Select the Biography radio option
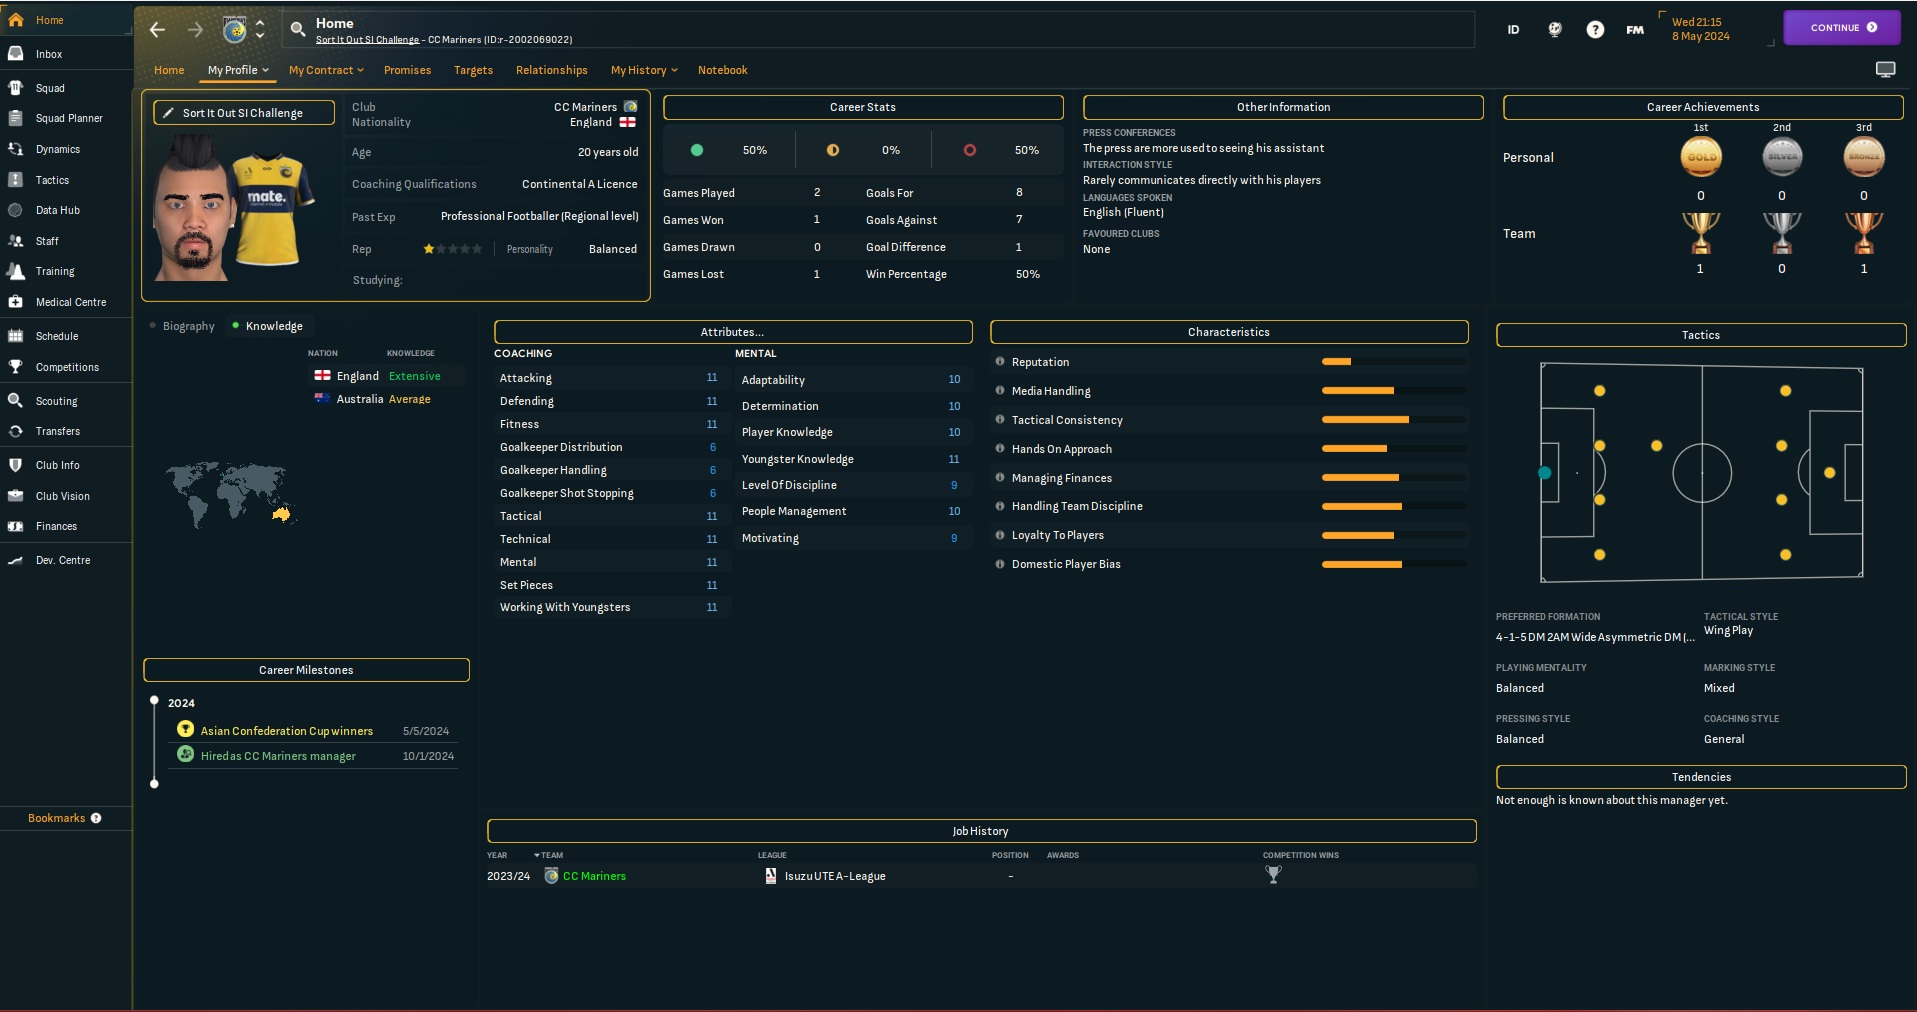The image size is (1917, 1012). click(x=182, y=326)
